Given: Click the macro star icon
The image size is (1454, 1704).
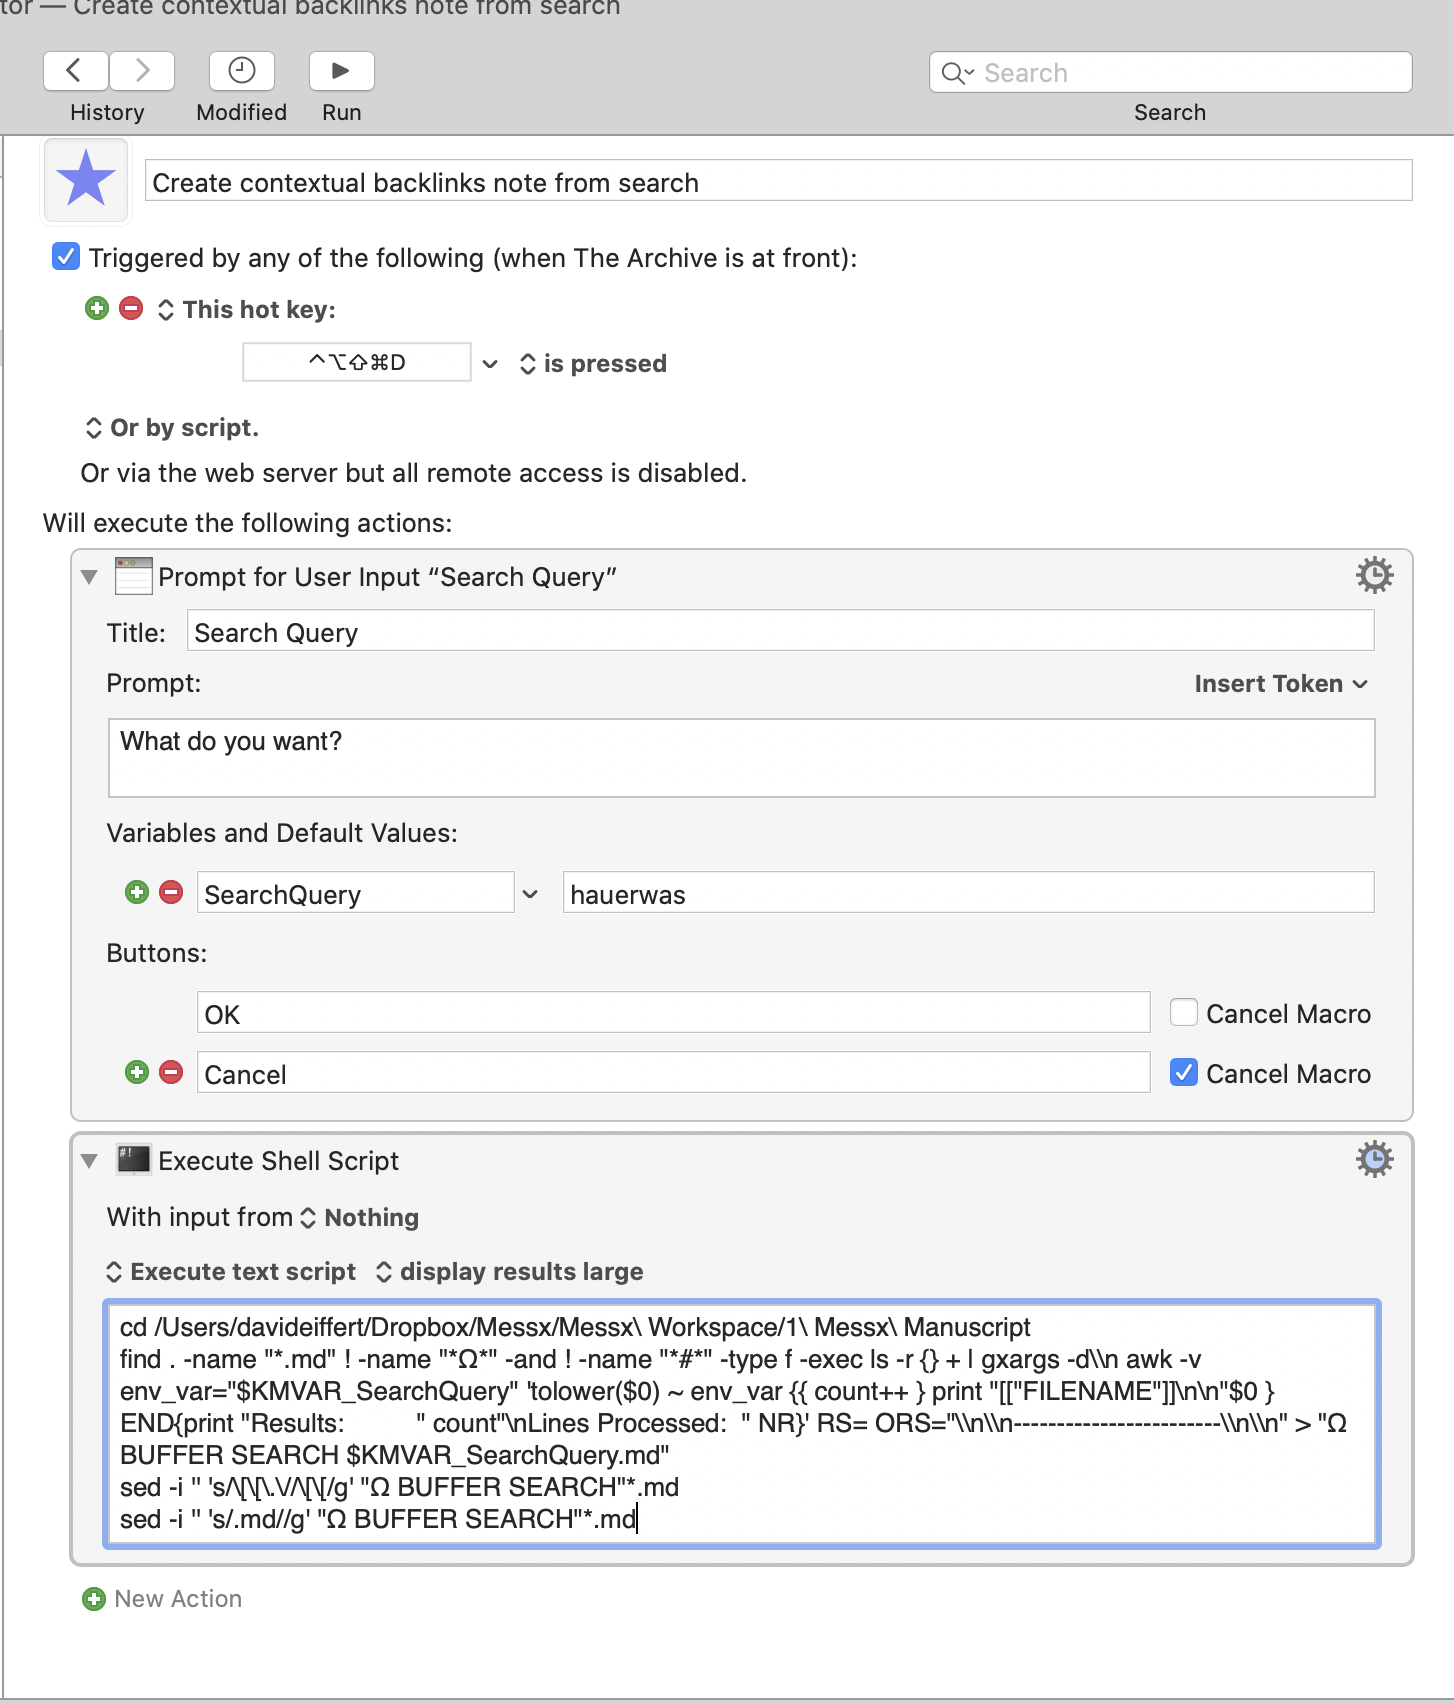Looking at the screenshot, I should [x=86, y=180].
